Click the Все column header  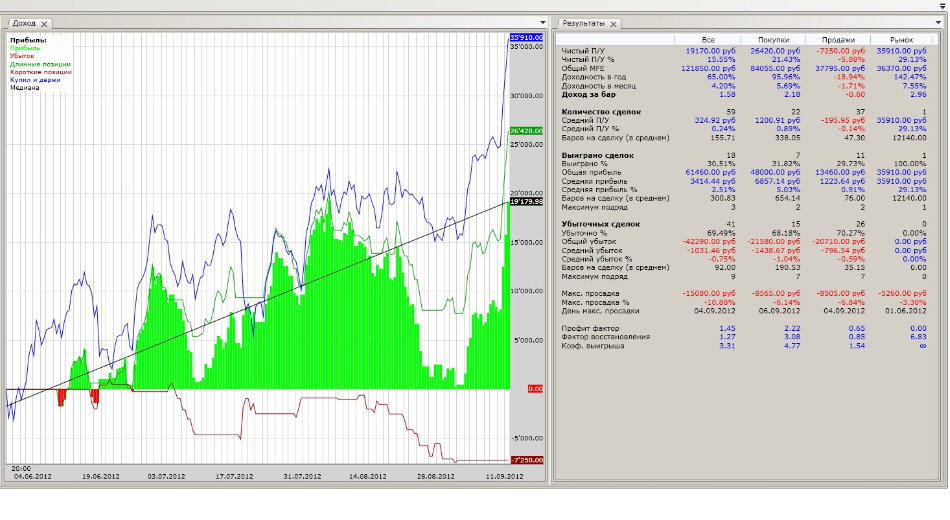coord(708,39)
